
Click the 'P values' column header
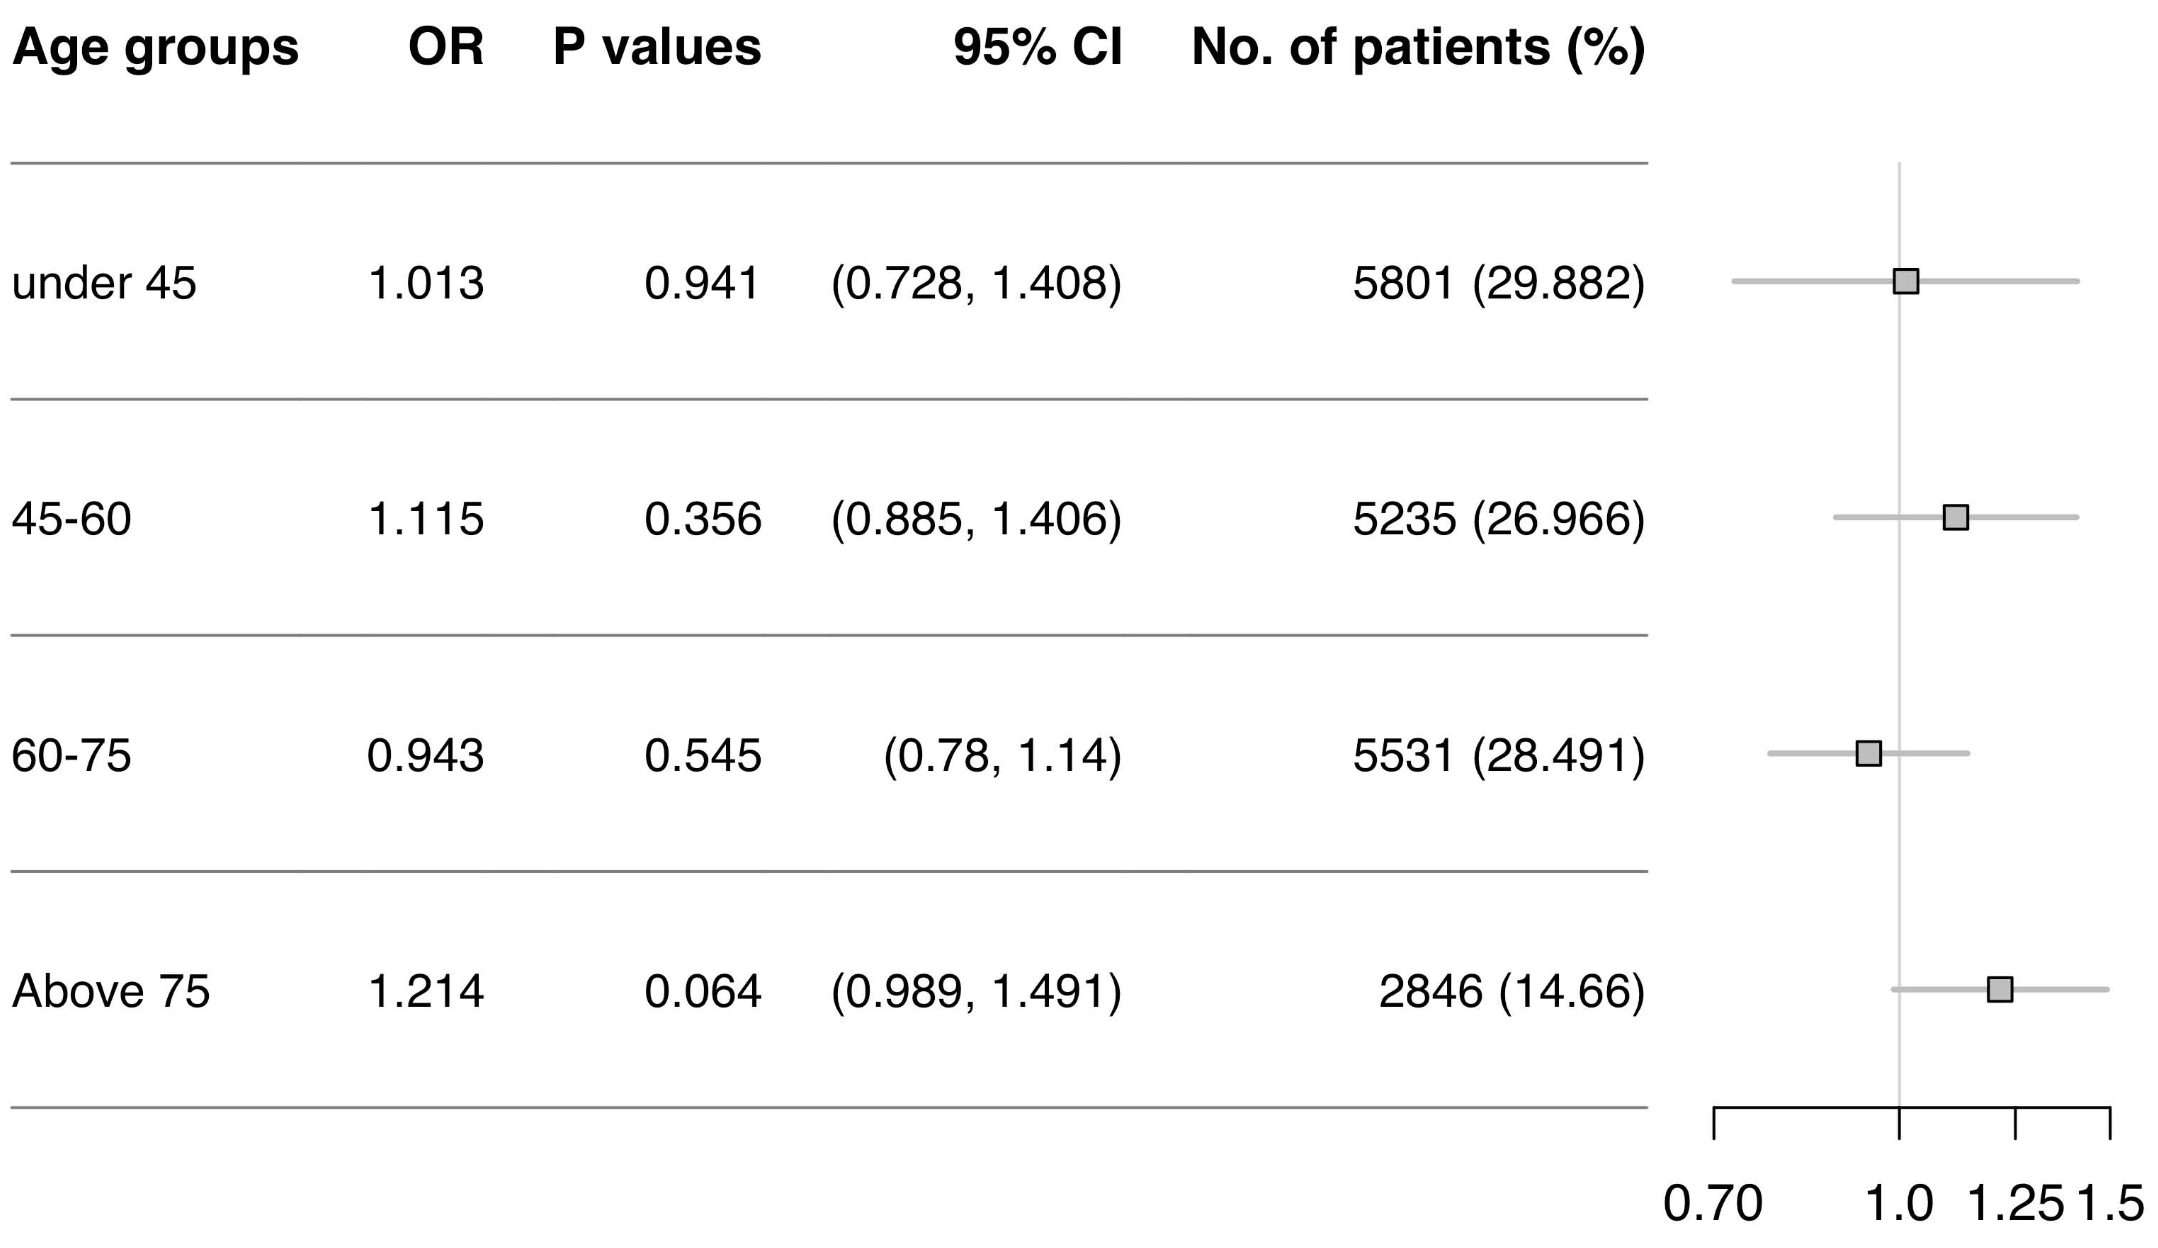(657, 47)
